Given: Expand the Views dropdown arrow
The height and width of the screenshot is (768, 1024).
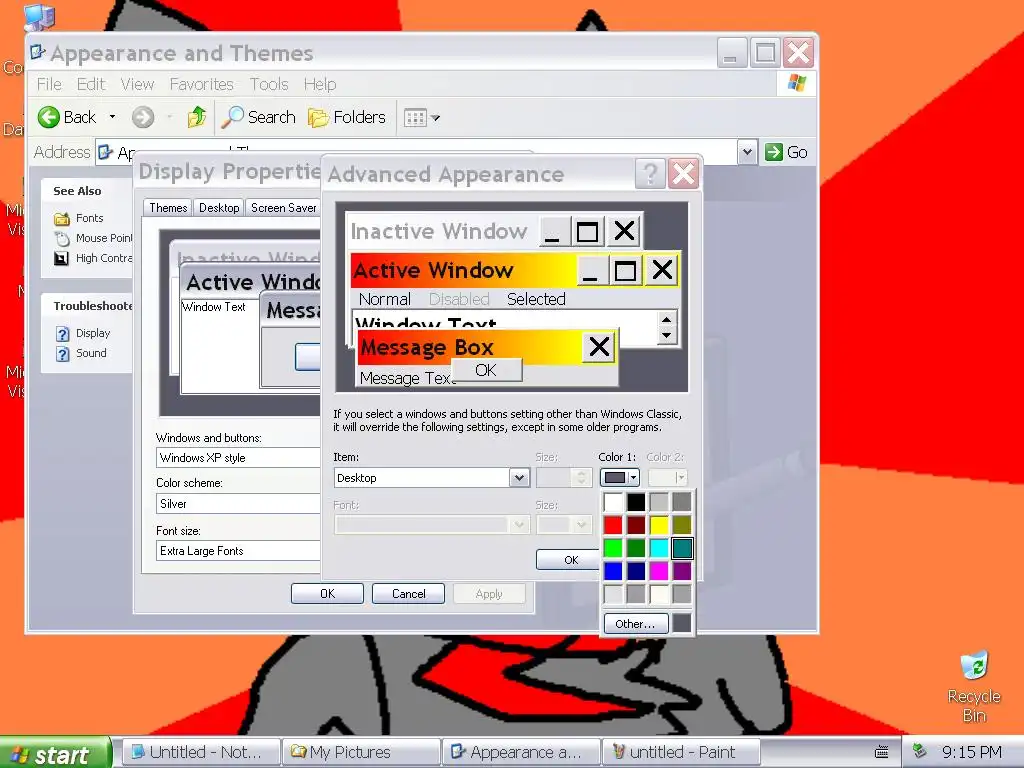Looking at the screenshot, I should click(x=436, y=118).
